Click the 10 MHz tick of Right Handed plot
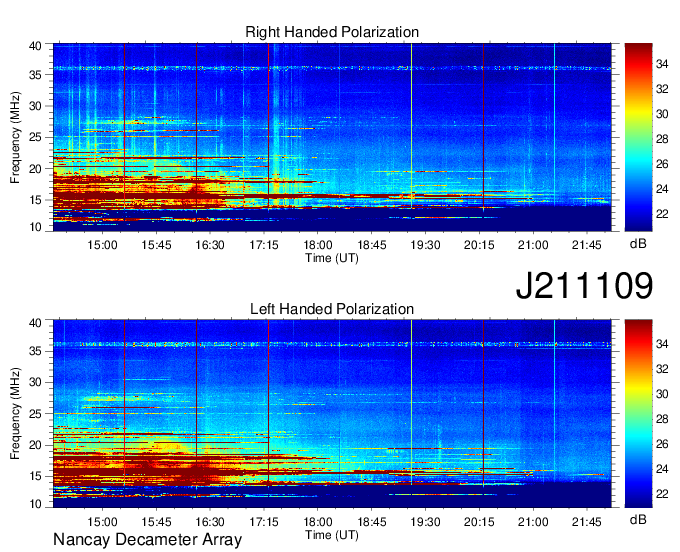Screen dimensions: 680x552 (x=35, y=227)
